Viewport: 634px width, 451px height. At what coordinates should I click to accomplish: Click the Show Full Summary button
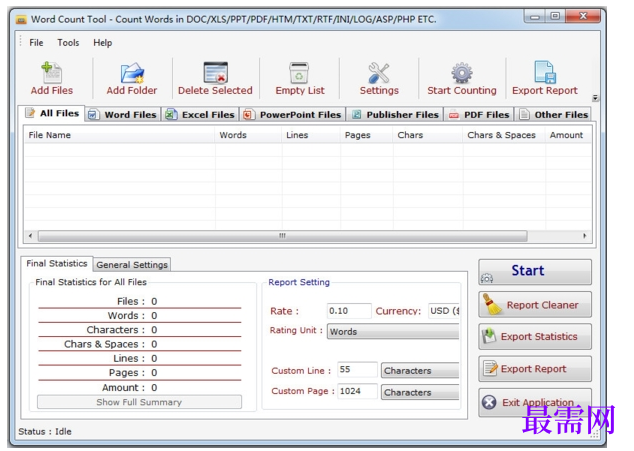tap(139, 402)
